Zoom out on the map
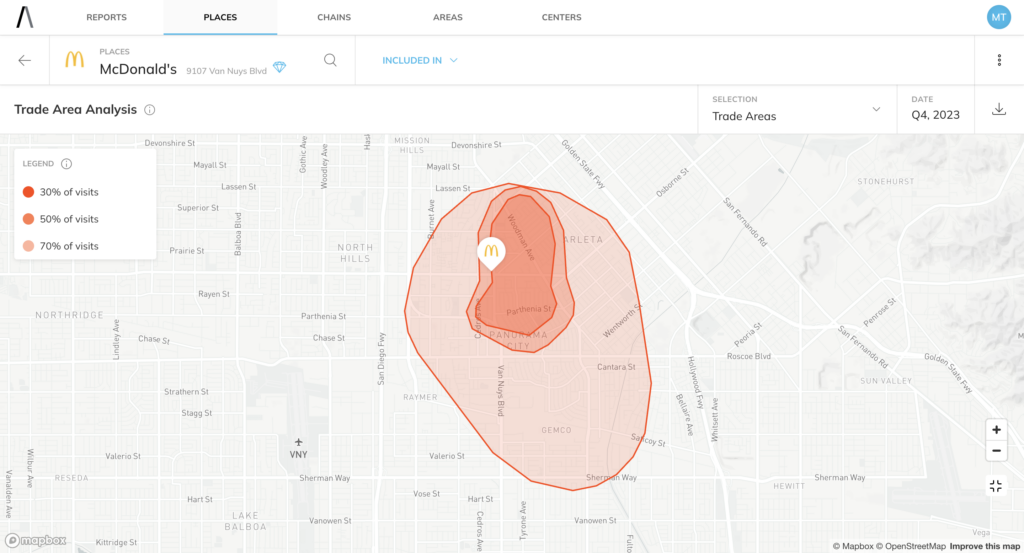Image resolution: width=1024 pixels, height=553 pixels. (996, 450)
